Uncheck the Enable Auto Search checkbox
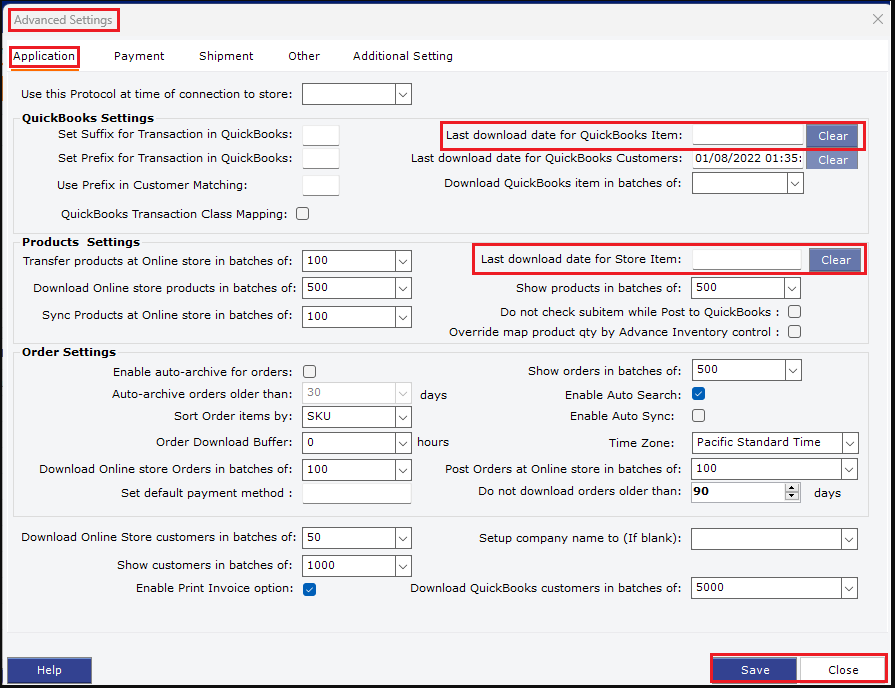895x688 pixels. [x=699, y=395]
